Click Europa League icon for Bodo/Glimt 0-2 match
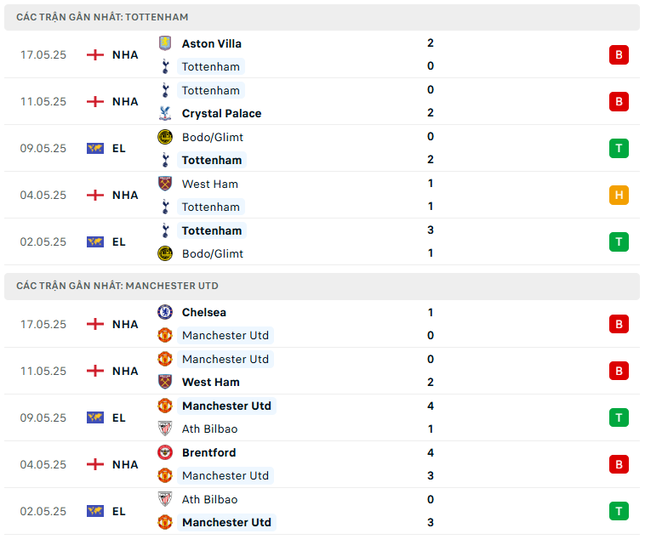 click(96, 148)
